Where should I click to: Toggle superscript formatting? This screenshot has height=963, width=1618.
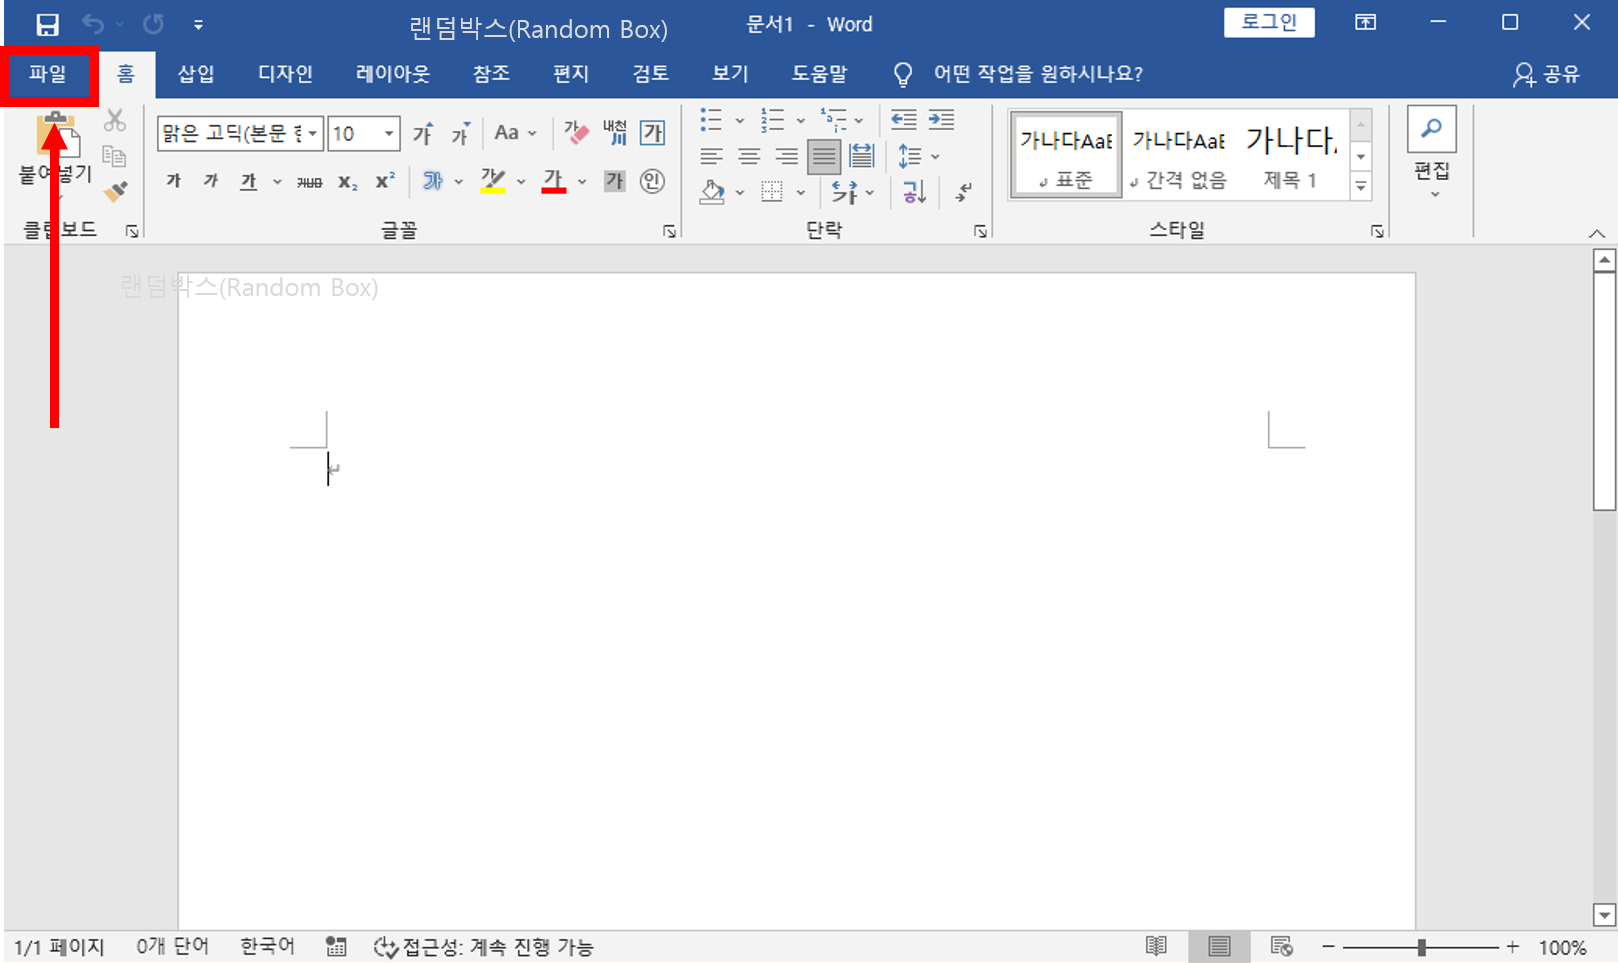tap(385, 181)
